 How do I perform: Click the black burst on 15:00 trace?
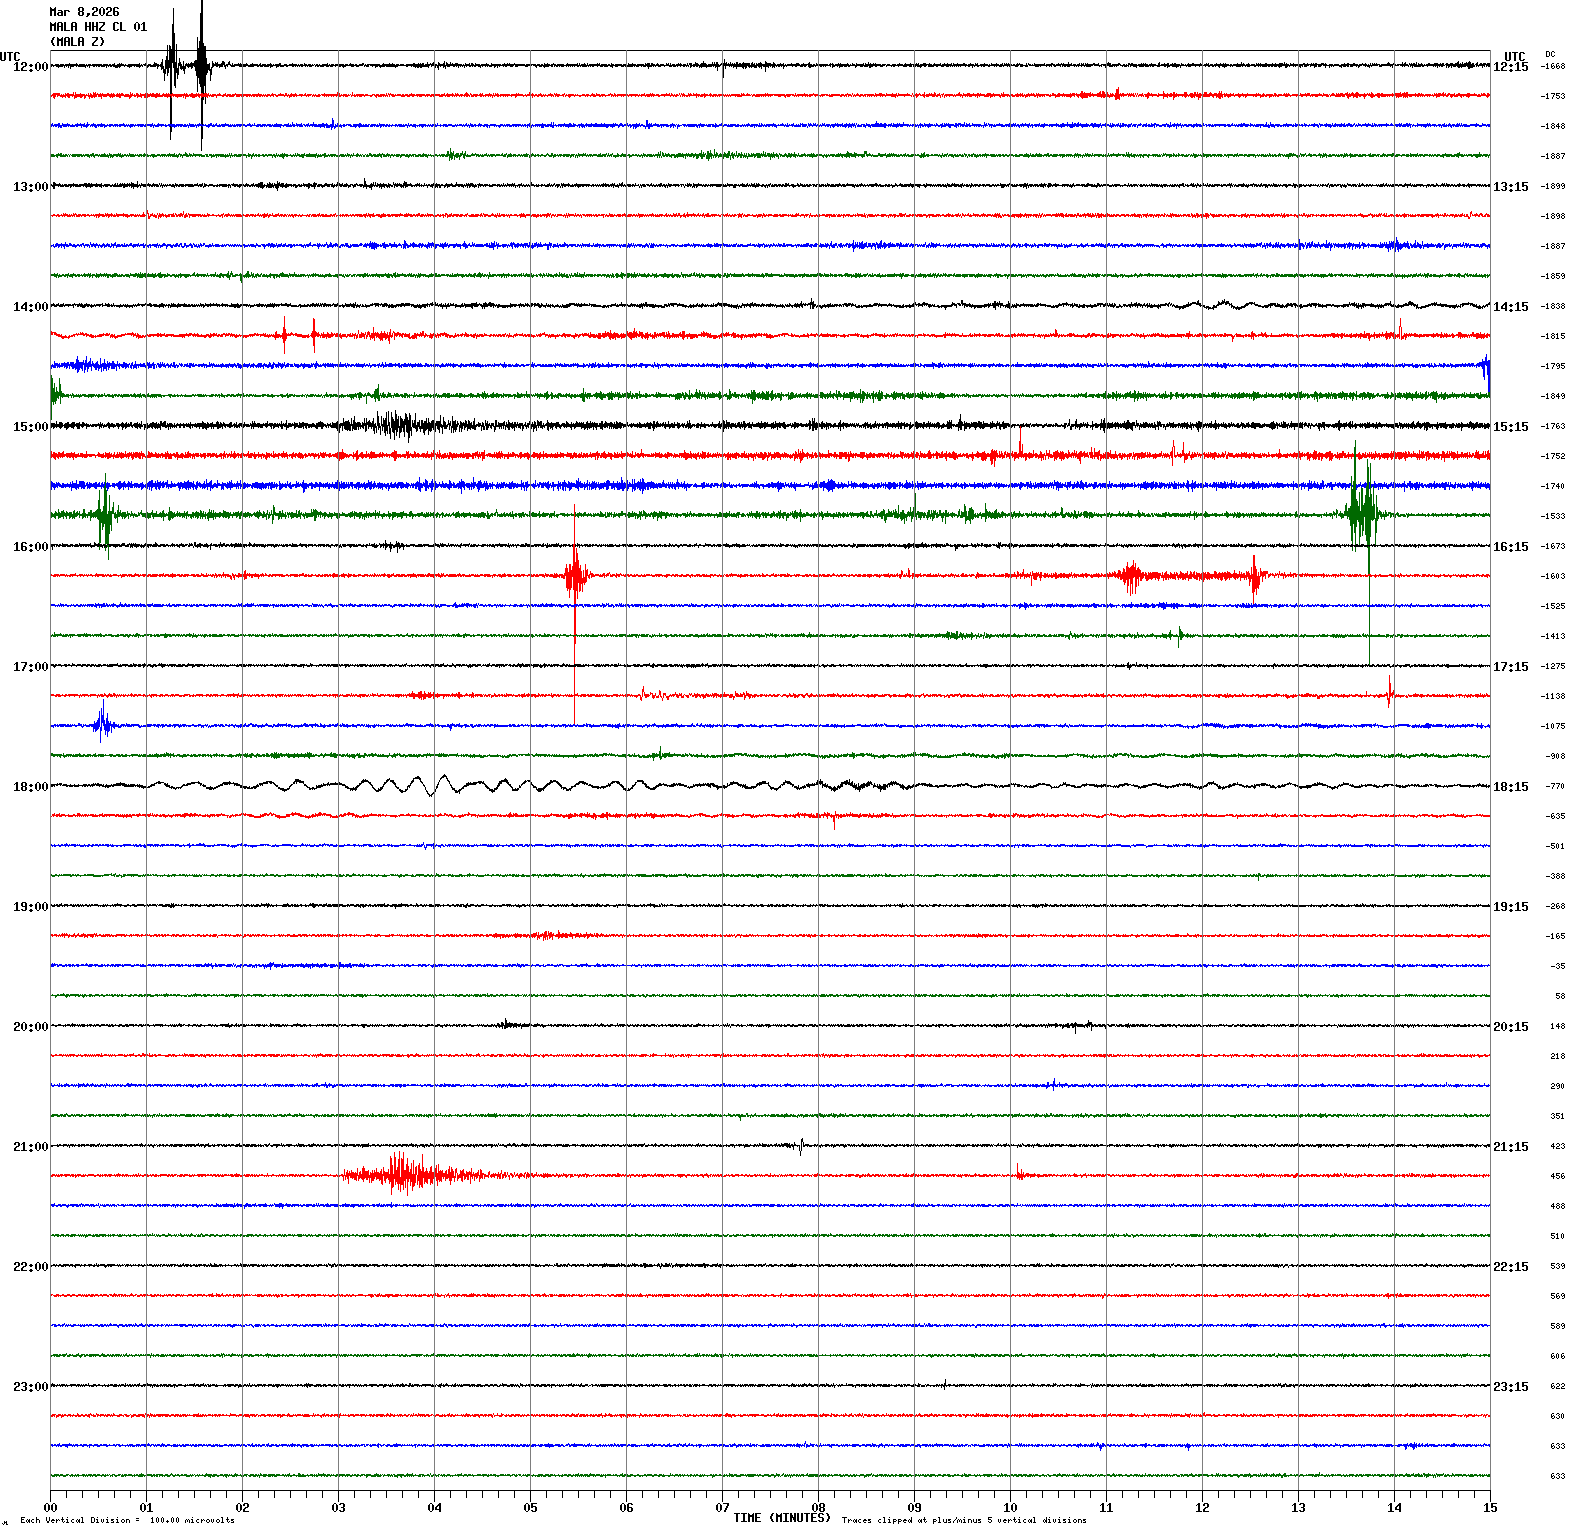coord(395,425)
